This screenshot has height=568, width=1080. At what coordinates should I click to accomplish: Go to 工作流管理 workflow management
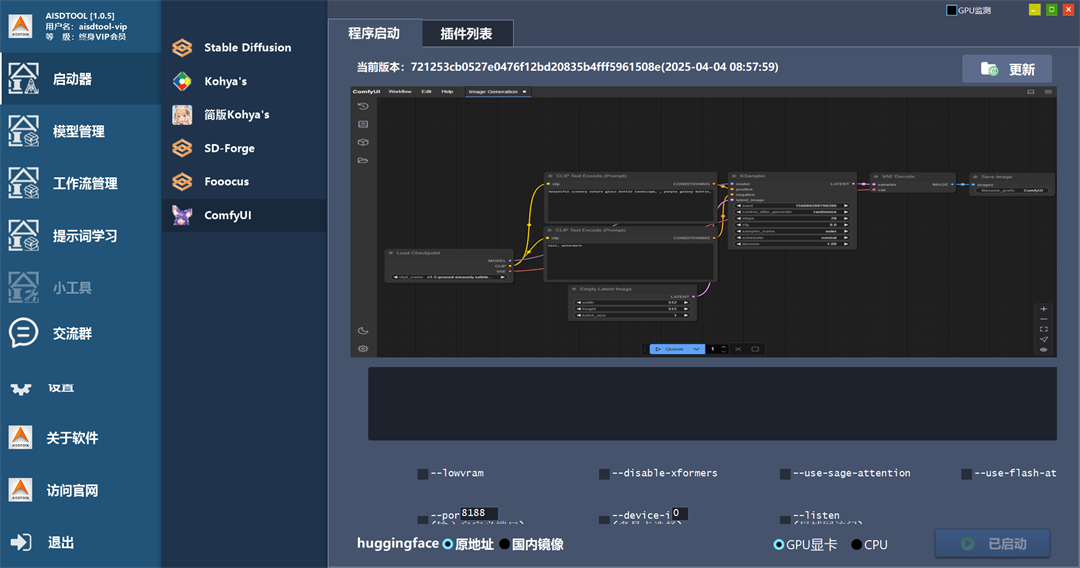(x=84, y=183)
